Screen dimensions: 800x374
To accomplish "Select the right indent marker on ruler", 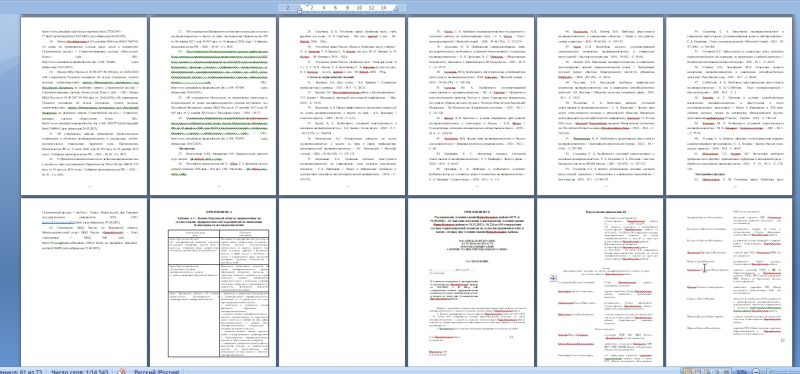I will pos(395,9).
